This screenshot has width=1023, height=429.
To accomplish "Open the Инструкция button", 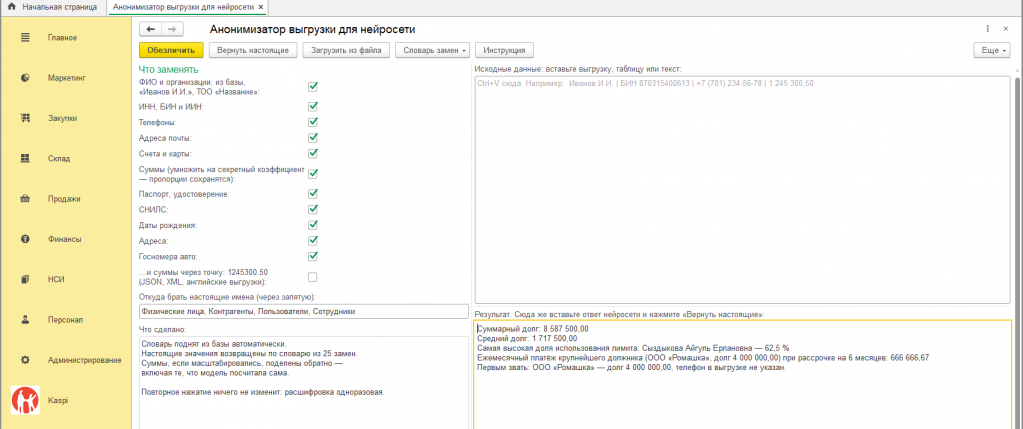I will click(505, 50).
